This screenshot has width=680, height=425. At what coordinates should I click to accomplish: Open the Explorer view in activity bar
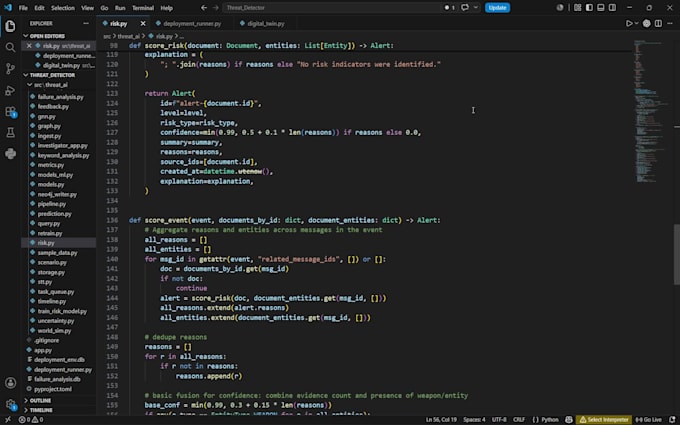pyautogui.click(x=10, y=26)
